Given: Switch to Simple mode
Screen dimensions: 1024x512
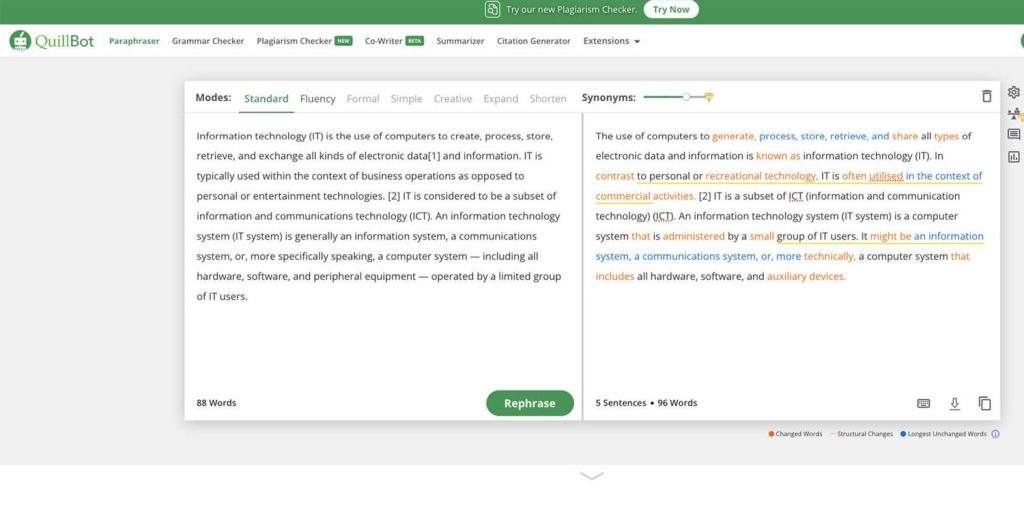Looking at the screenshot, I should pyautogui.click(x=406, y=99).
